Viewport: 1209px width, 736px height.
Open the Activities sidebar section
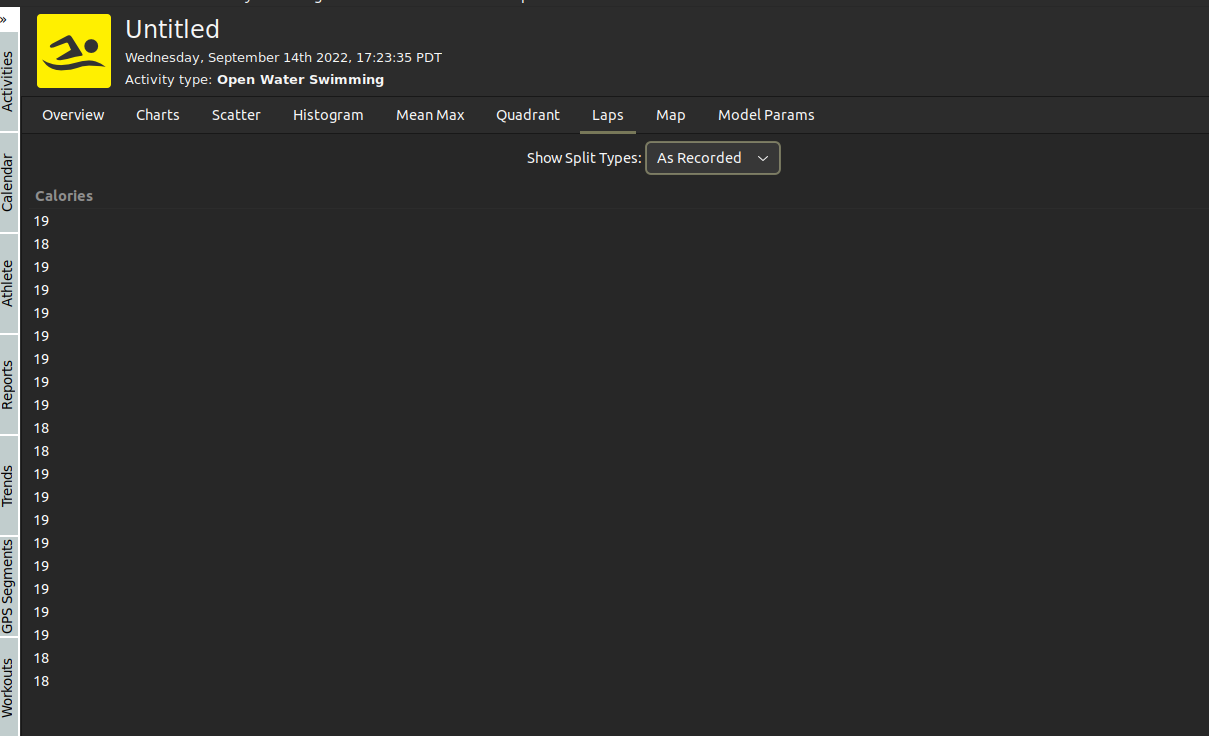[x=8, y=72]
